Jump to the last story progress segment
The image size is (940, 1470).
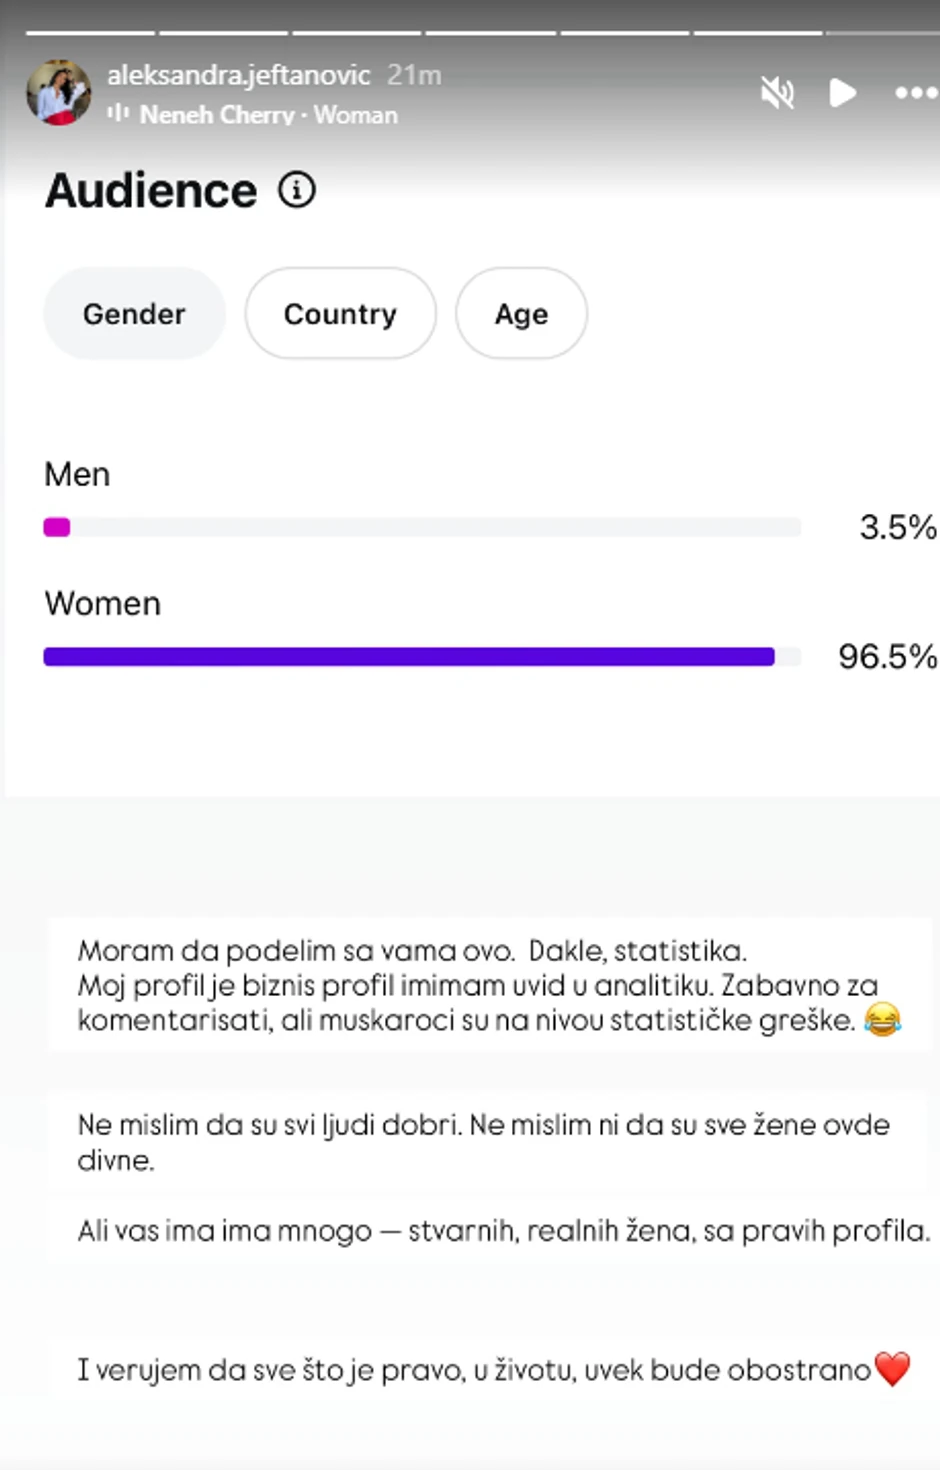tap(882, 33)
